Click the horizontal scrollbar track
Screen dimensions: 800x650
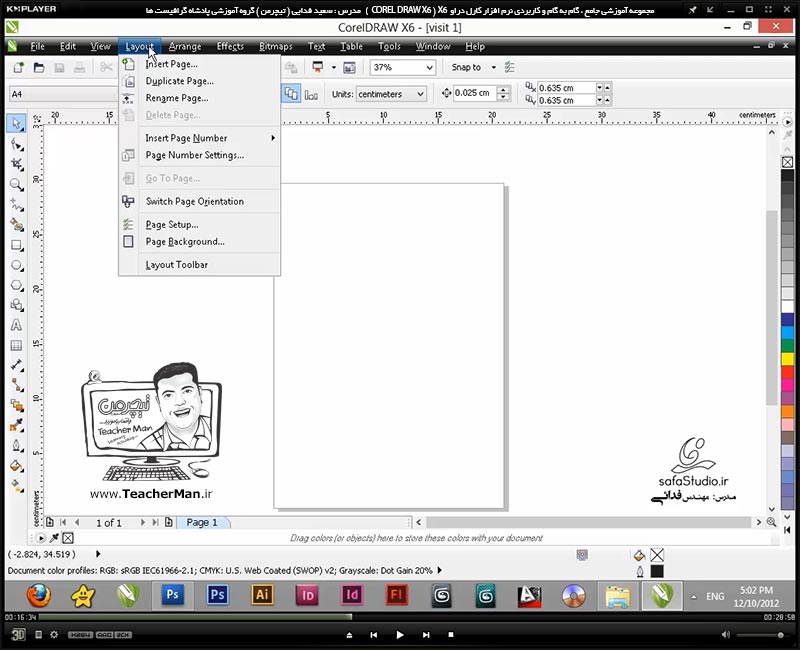pos(588,522)
